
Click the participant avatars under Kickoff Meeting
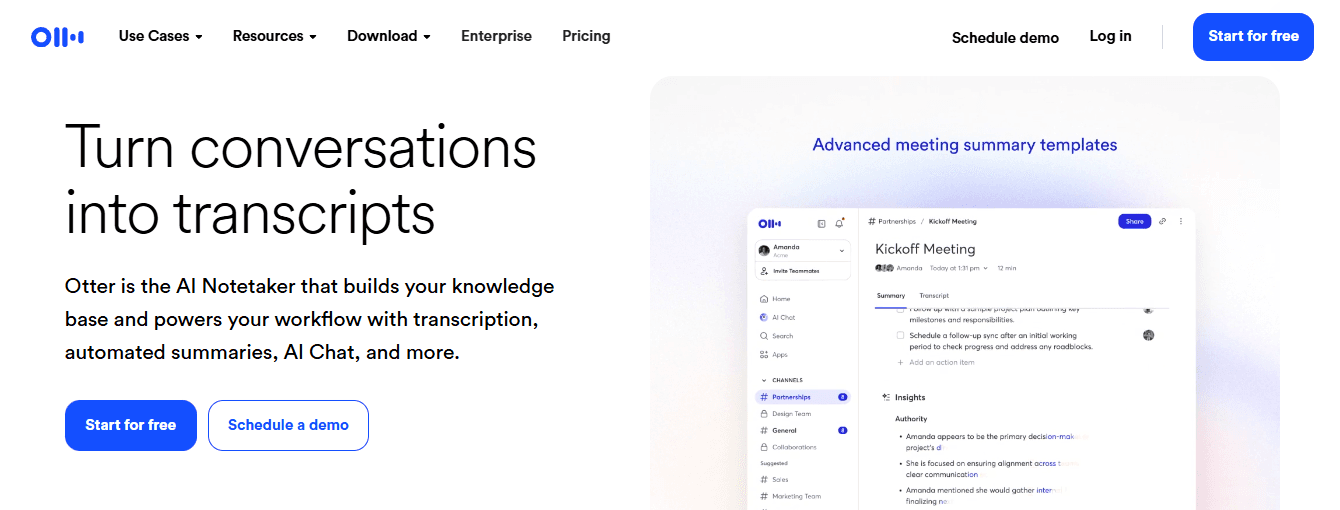(x=884, y=268)
